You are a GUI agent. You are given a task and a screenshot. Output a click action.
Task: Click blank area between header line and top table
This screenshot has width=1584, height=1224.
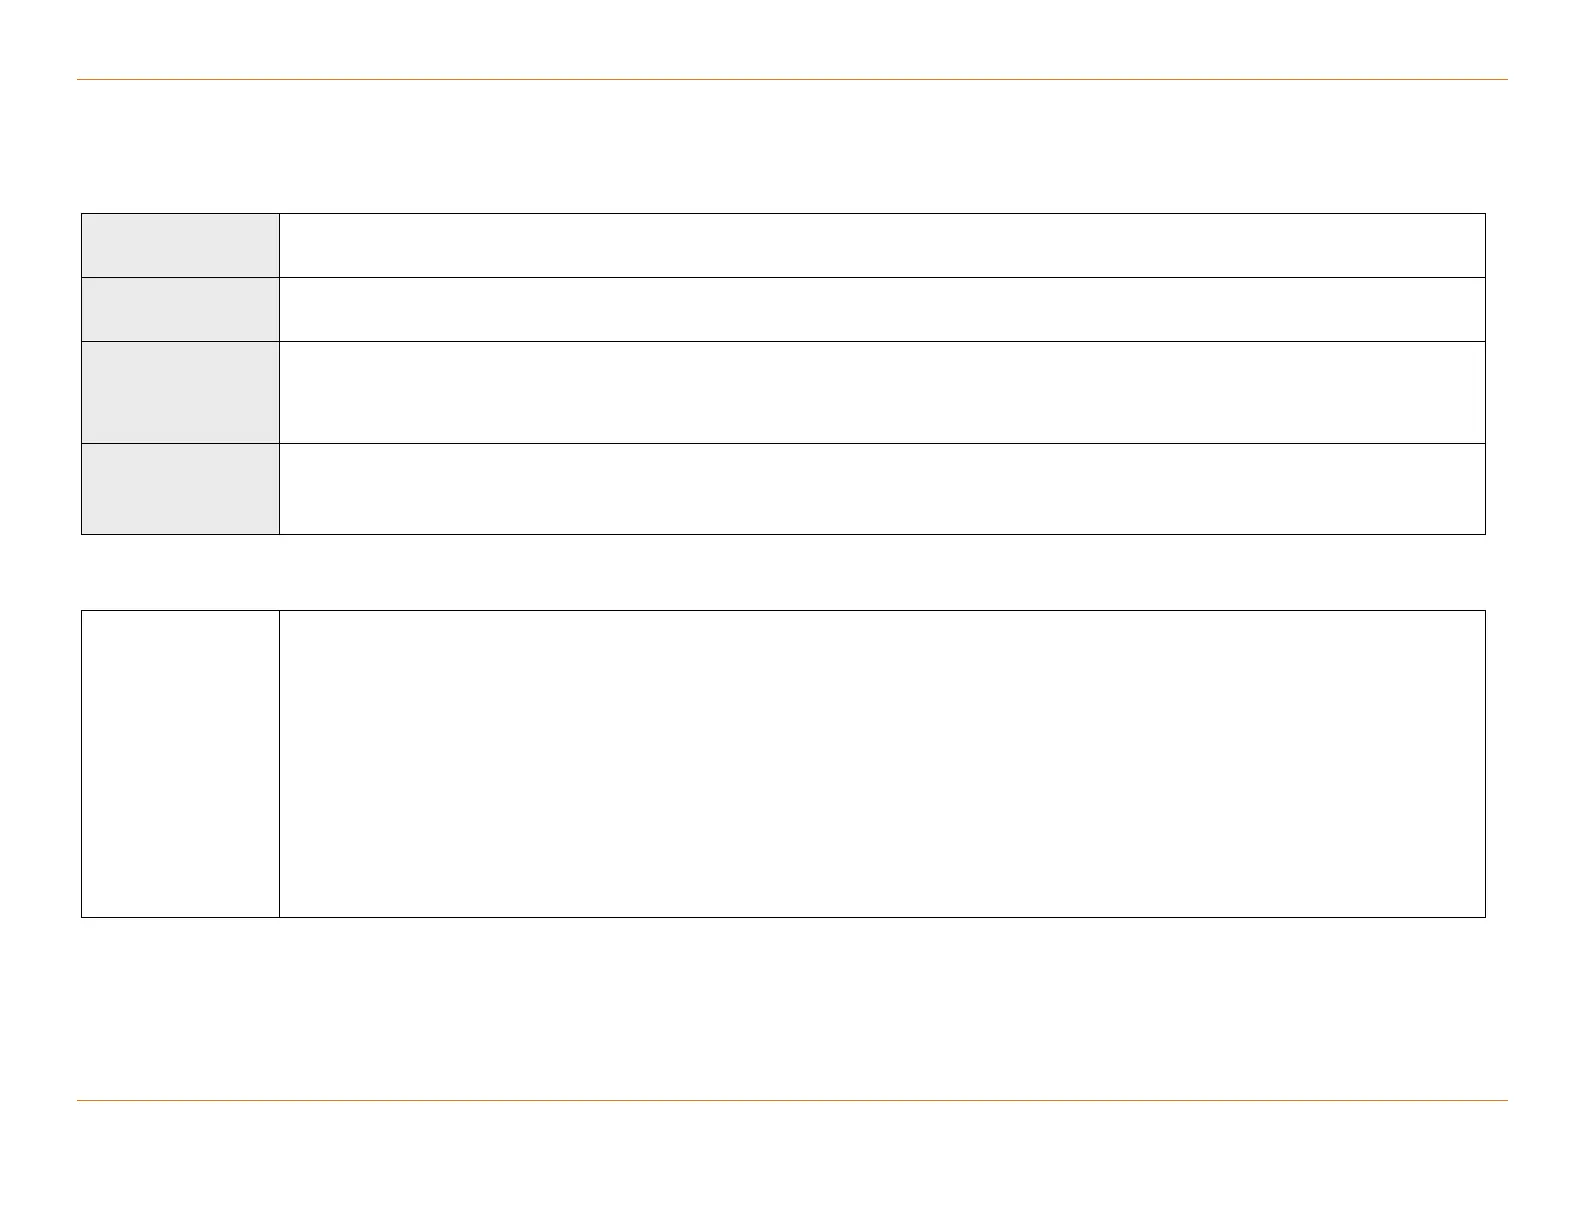tap(792, 146)
